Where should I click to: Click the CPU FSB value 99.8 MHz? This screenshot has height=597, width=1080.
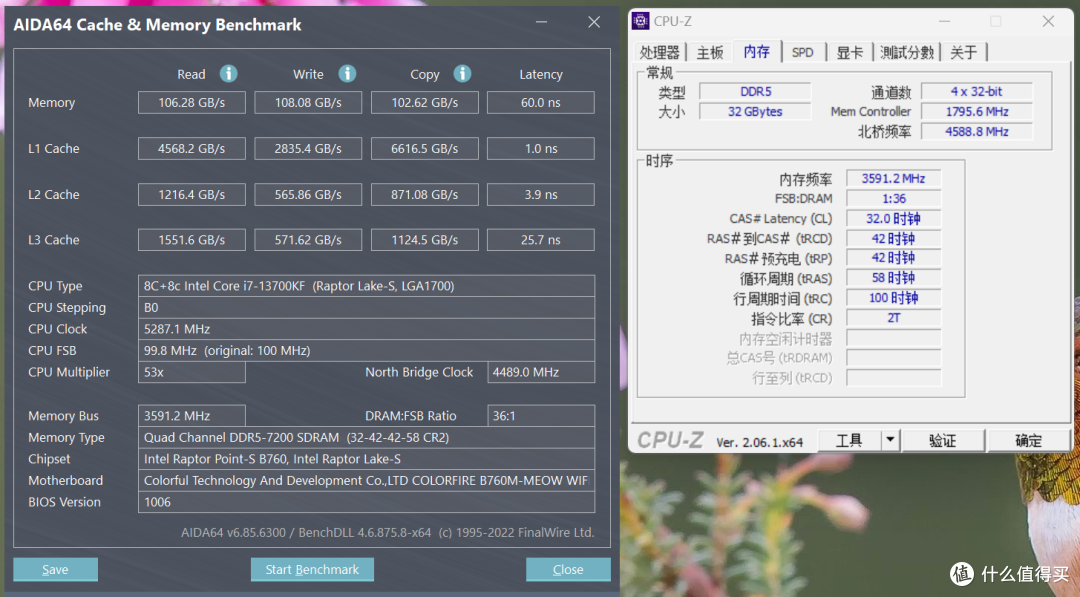(x=366, y=350)
